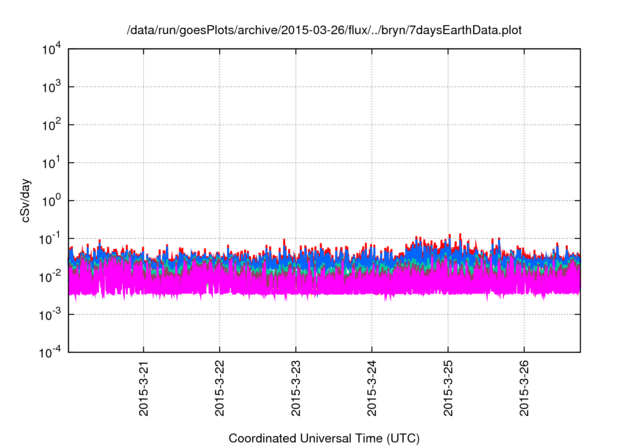Click the 2015-3-23 date tick label
The width and height of the screenshot is (640, 448).
(296, 388)
